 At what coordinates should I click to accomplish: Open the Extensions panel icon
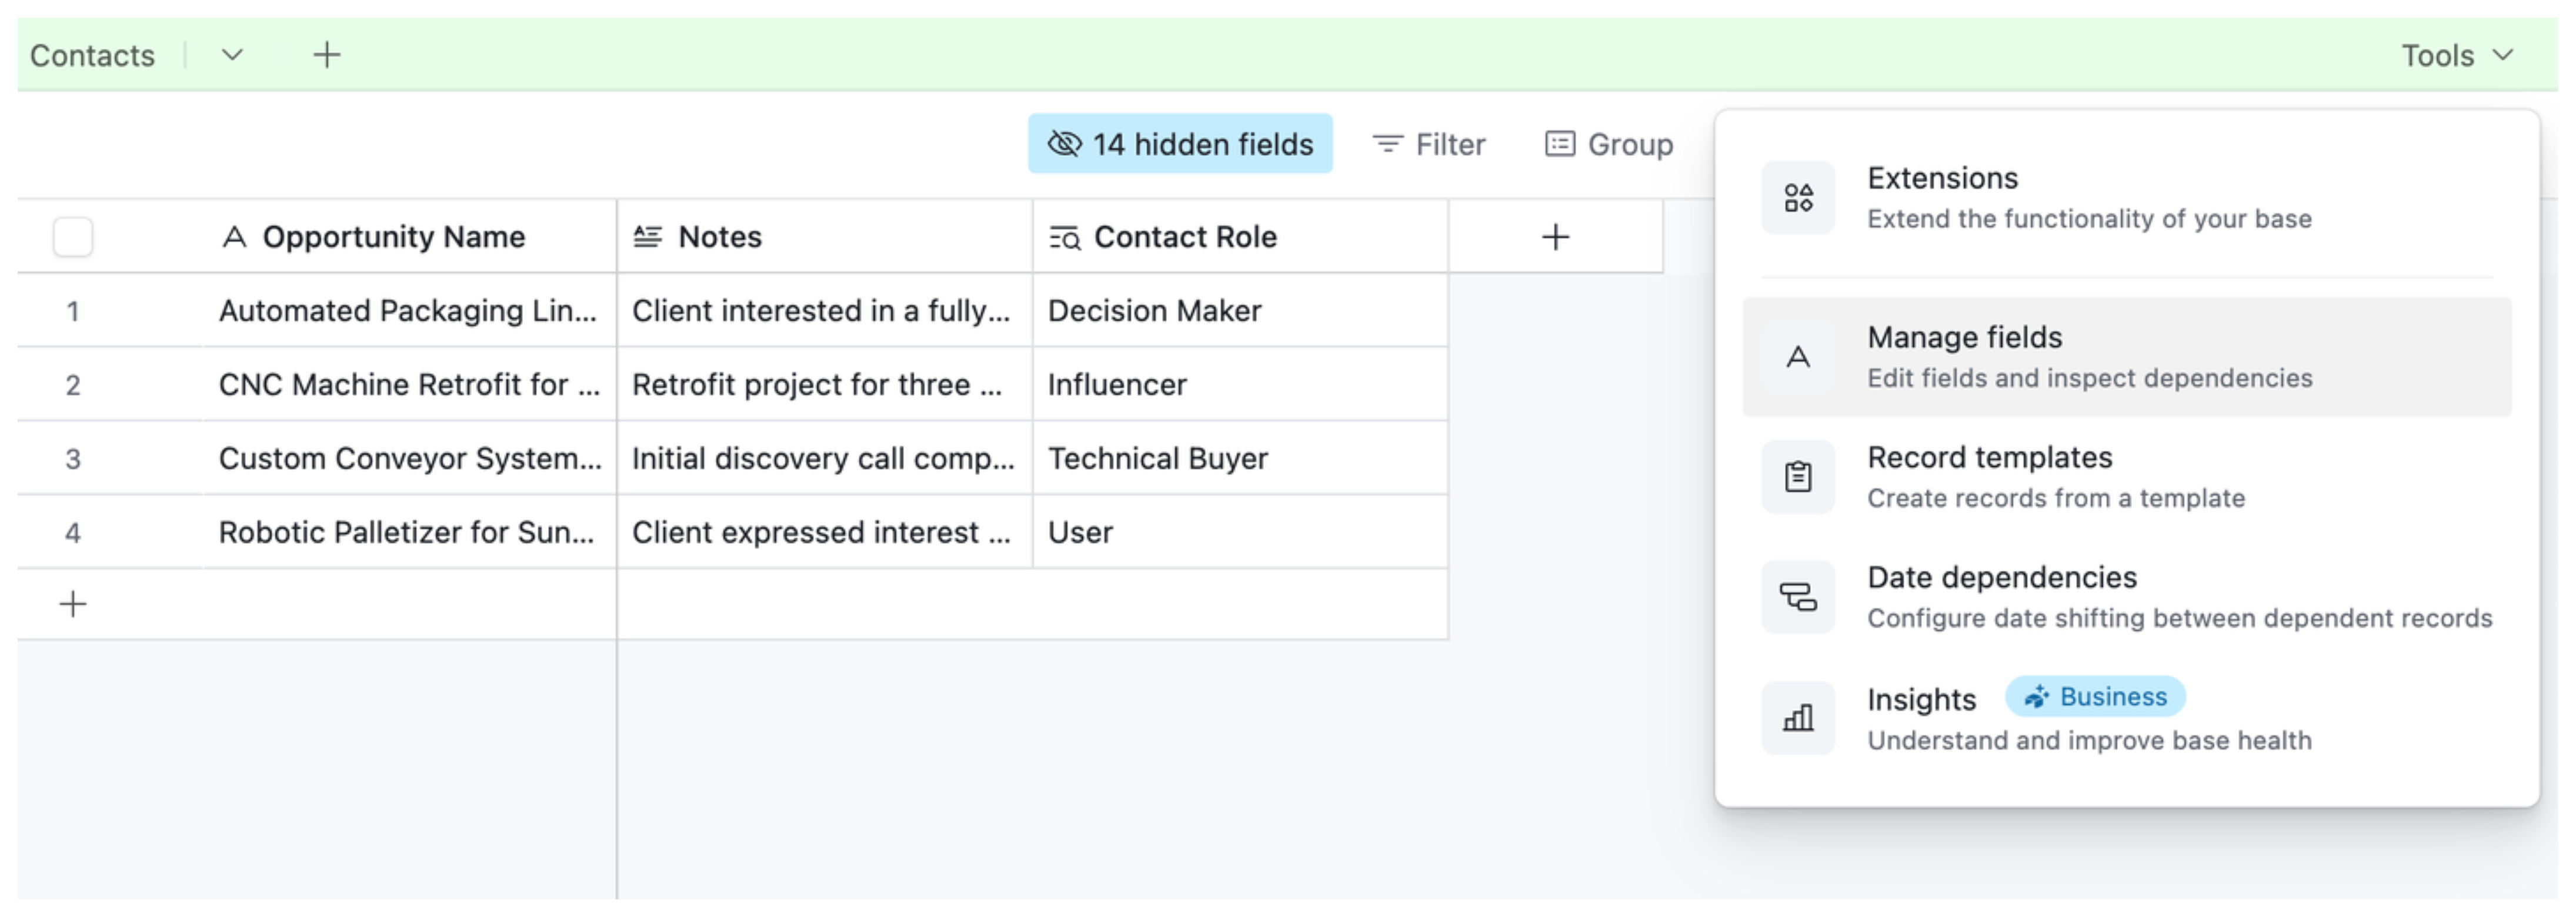pos(1797,197)
